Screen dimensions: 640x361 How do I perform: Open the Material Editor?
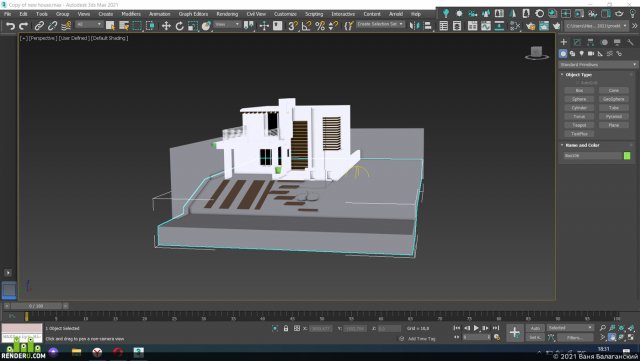(x=515, y=26)
